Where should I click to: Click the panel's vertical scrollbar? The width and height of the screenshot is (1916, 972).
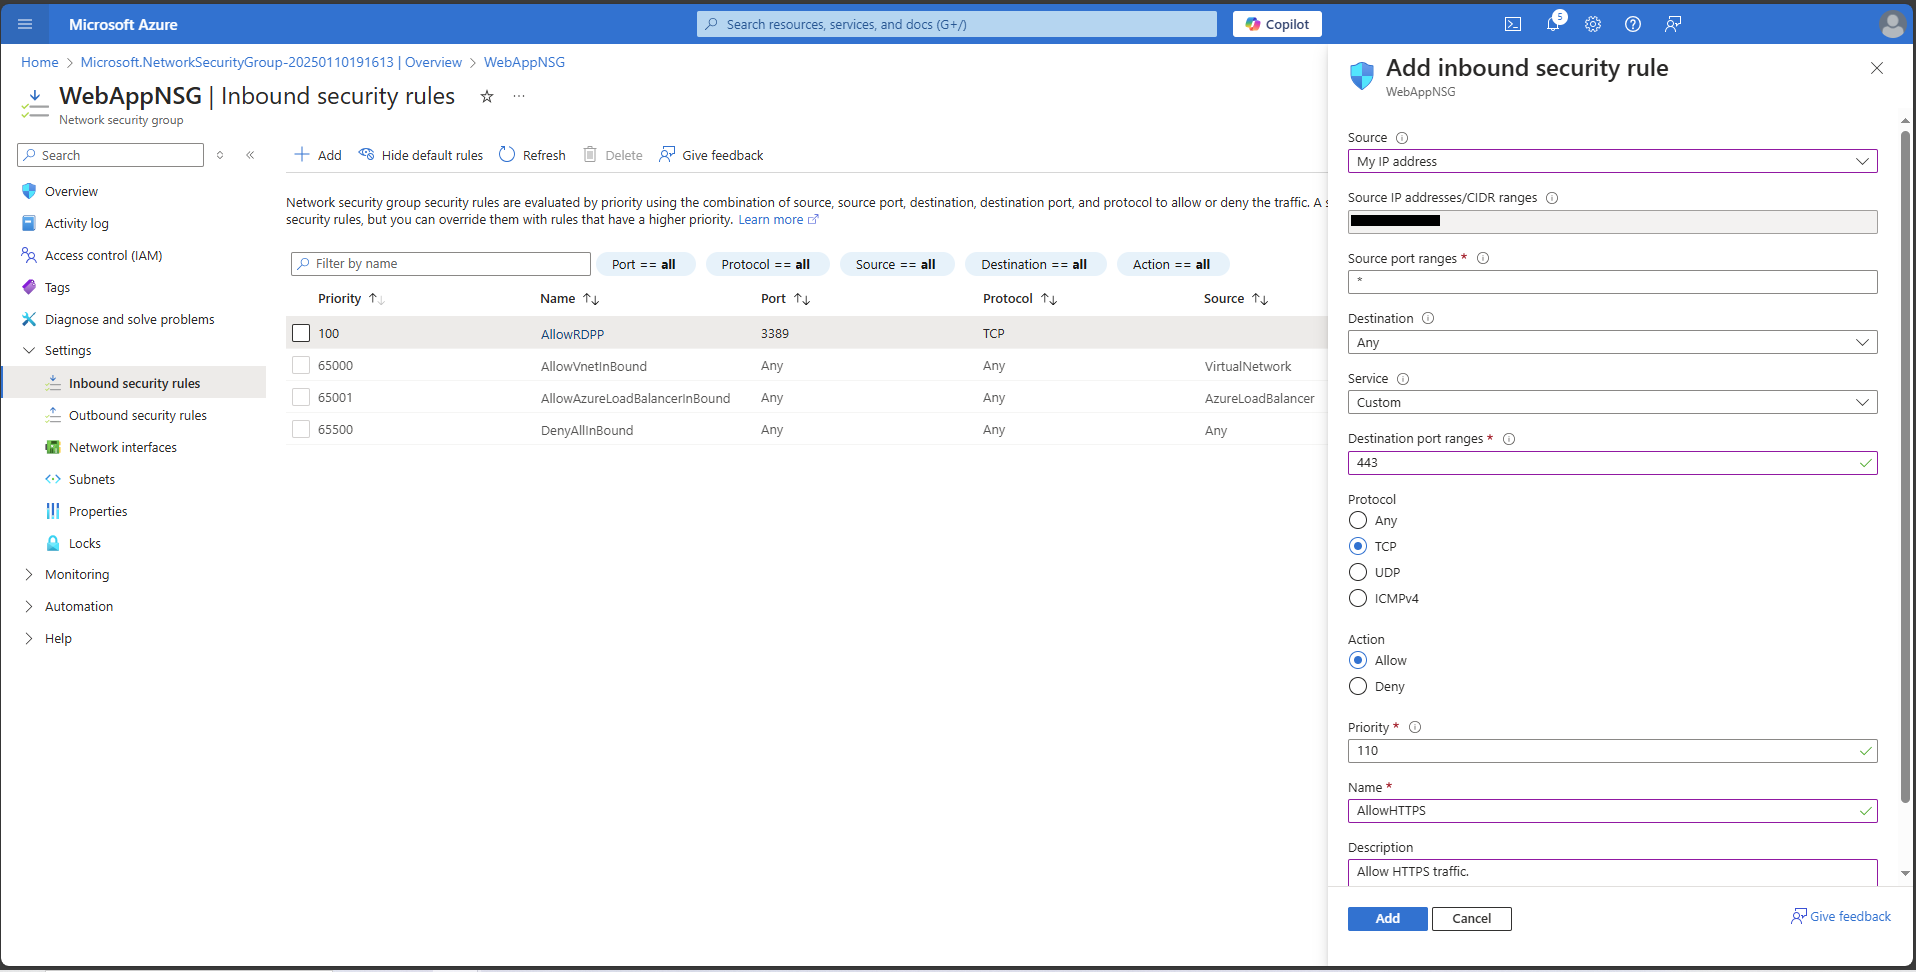point(1905,465)
